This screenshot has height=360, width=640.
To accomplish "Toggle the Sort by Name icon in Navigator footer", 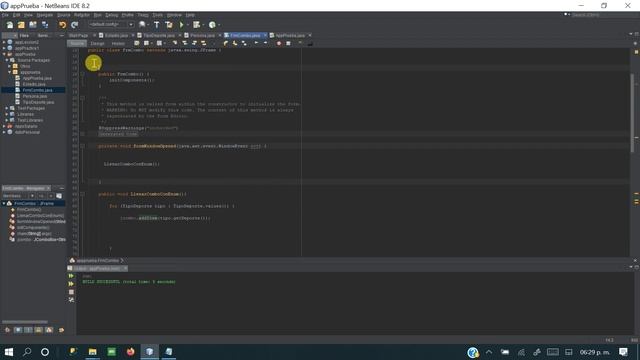I will (x=62, y=330).
